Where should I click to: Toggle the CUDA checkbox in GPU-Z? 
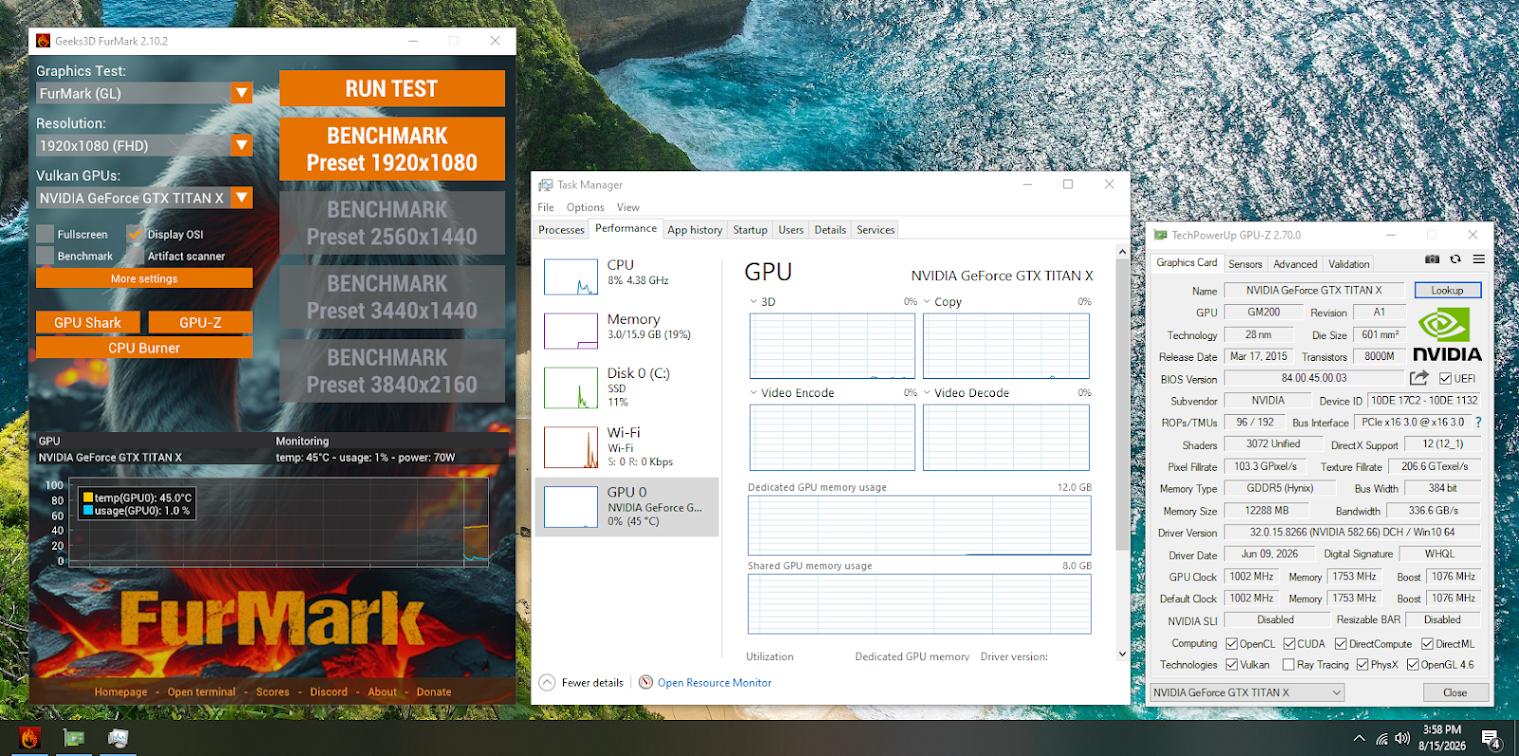click(x=1290, y=644)
